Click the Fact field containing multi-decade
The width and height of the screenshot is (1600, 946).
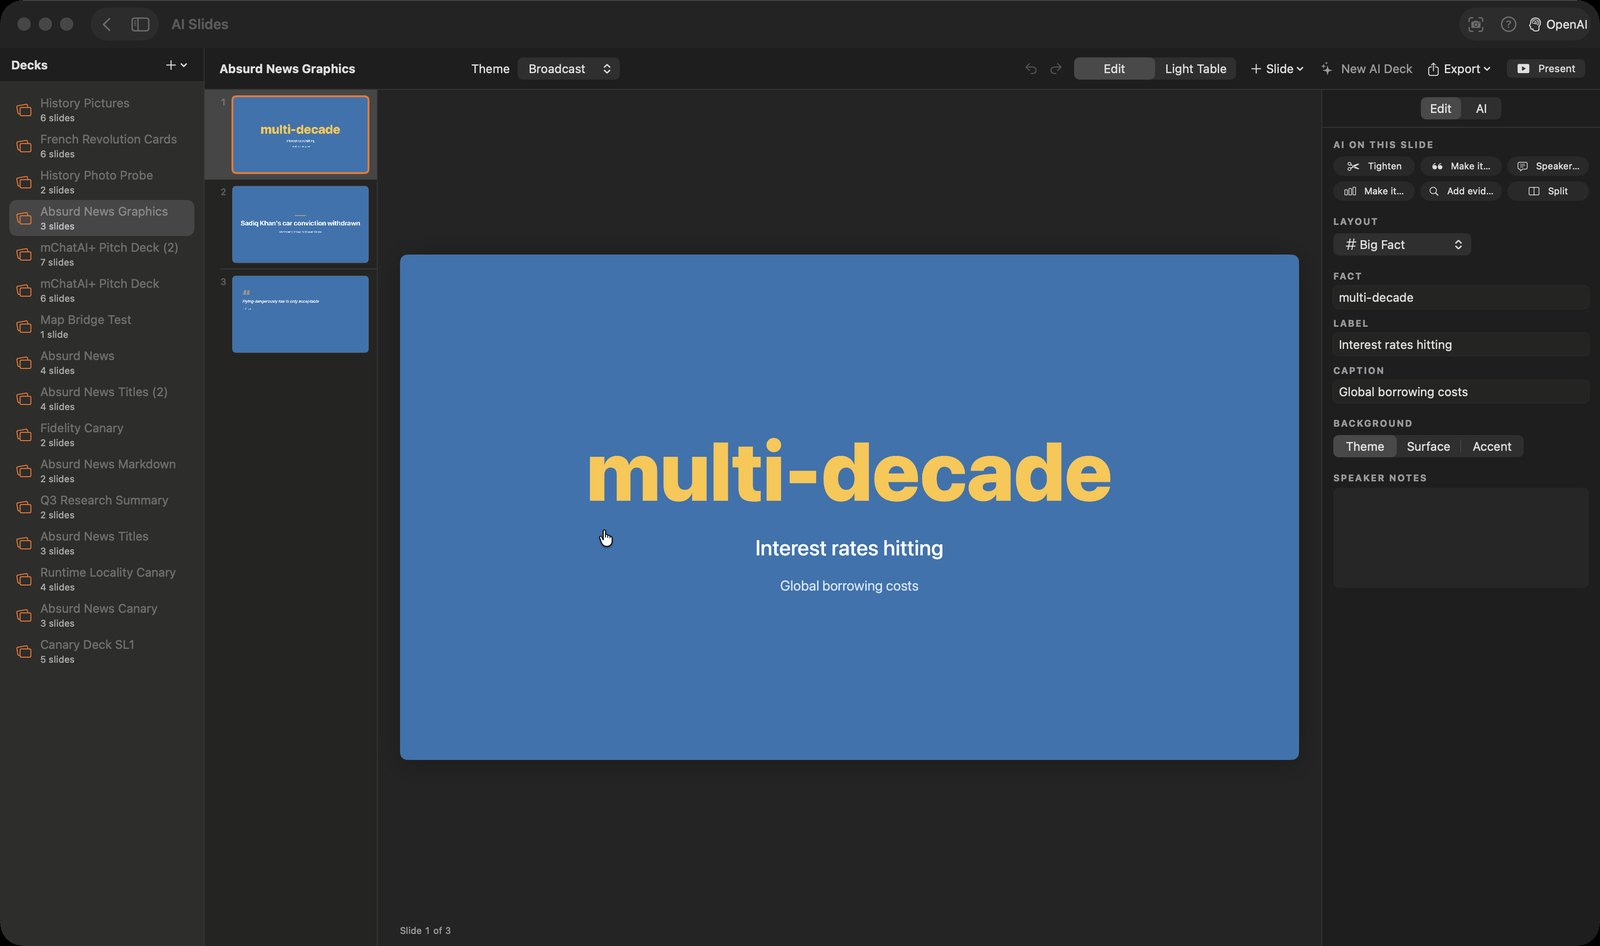1461,298
